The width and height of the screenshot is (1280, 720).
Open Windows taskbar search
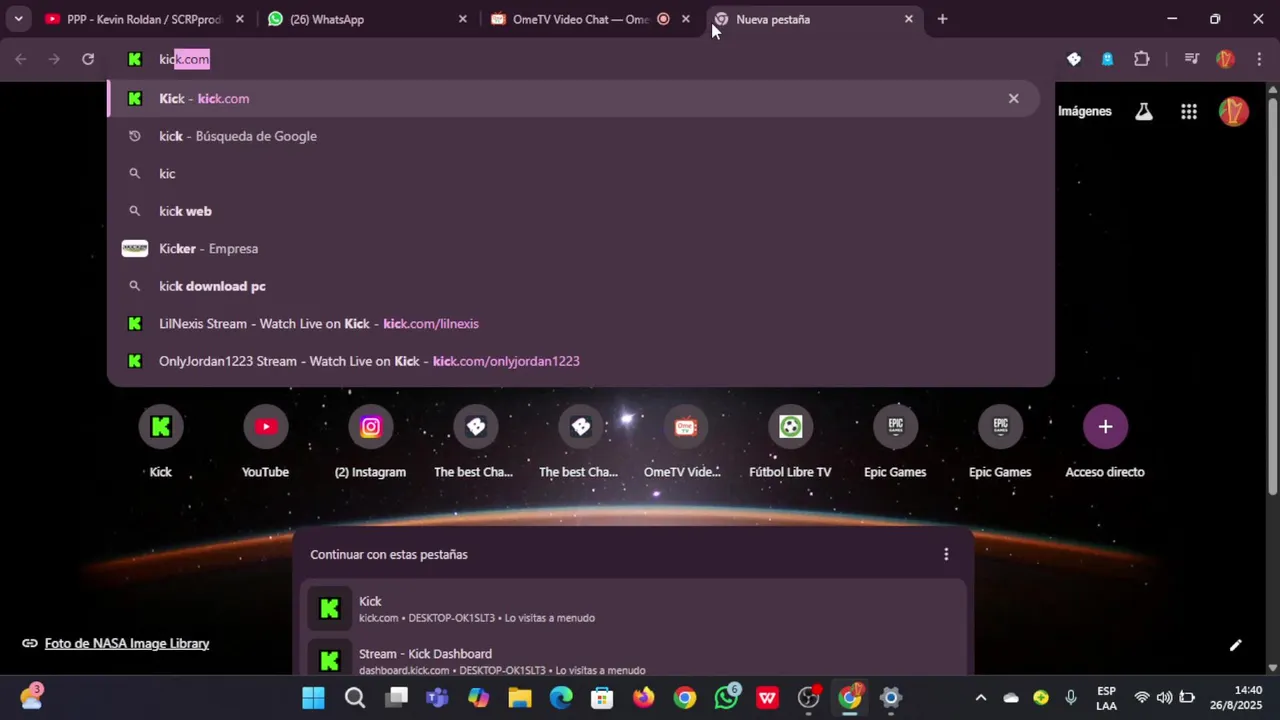(x=355, y=697)
